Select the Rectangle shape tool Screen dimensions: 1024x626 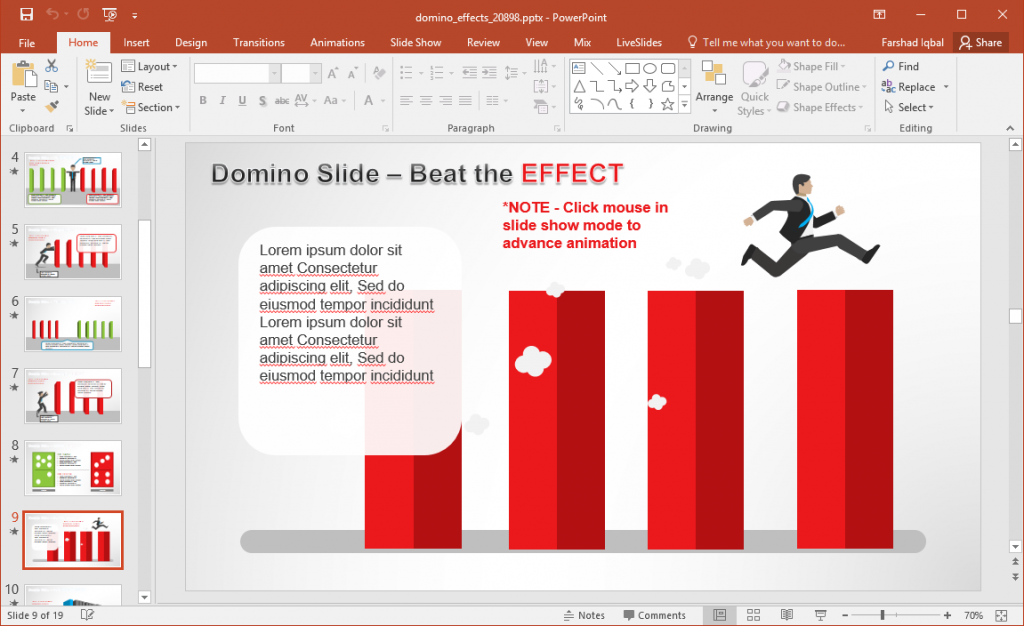click(632, 67)
